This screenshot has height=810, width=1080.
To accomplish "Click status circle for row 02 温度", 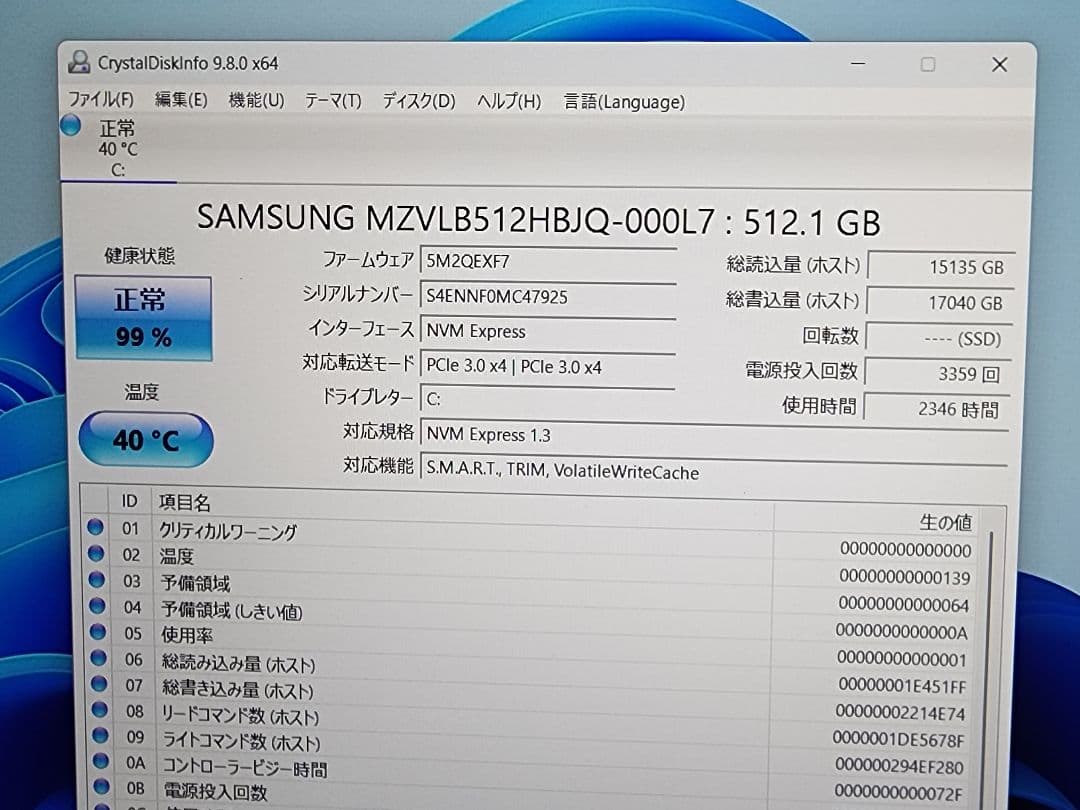I will coord(96,554).
